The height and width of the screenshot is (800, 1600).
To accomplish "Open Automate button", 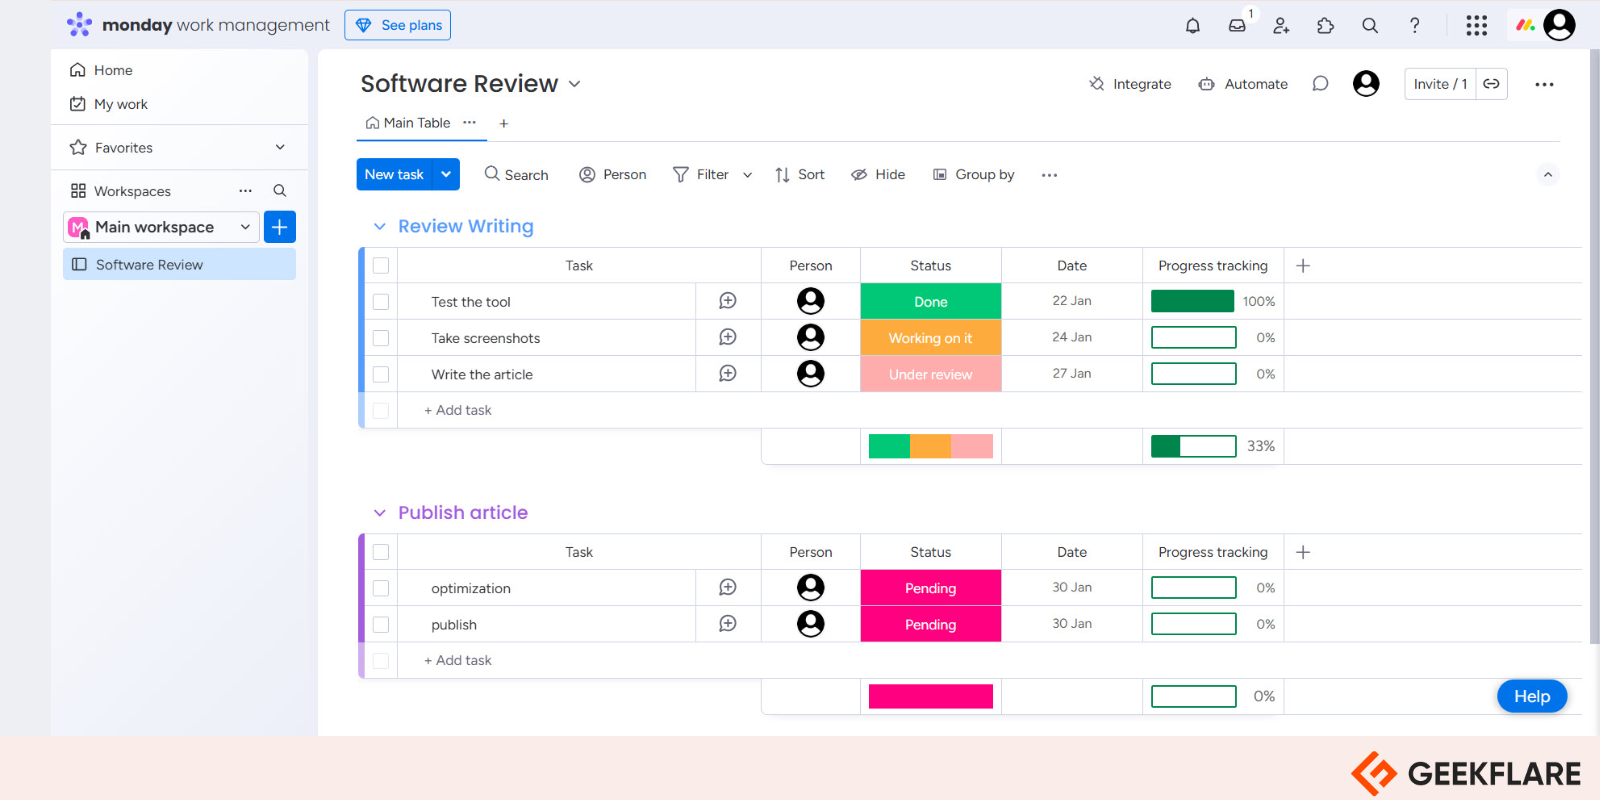I will pos(1243,84).
